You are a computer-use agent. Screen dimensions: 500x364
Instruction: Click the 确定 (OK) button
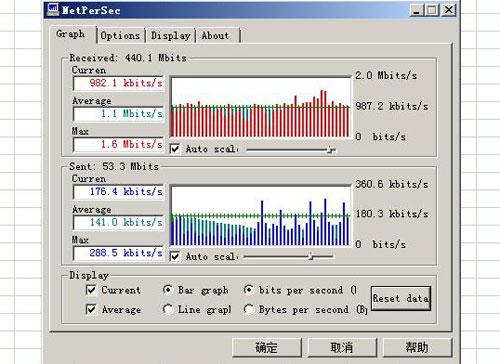(267, 348)
